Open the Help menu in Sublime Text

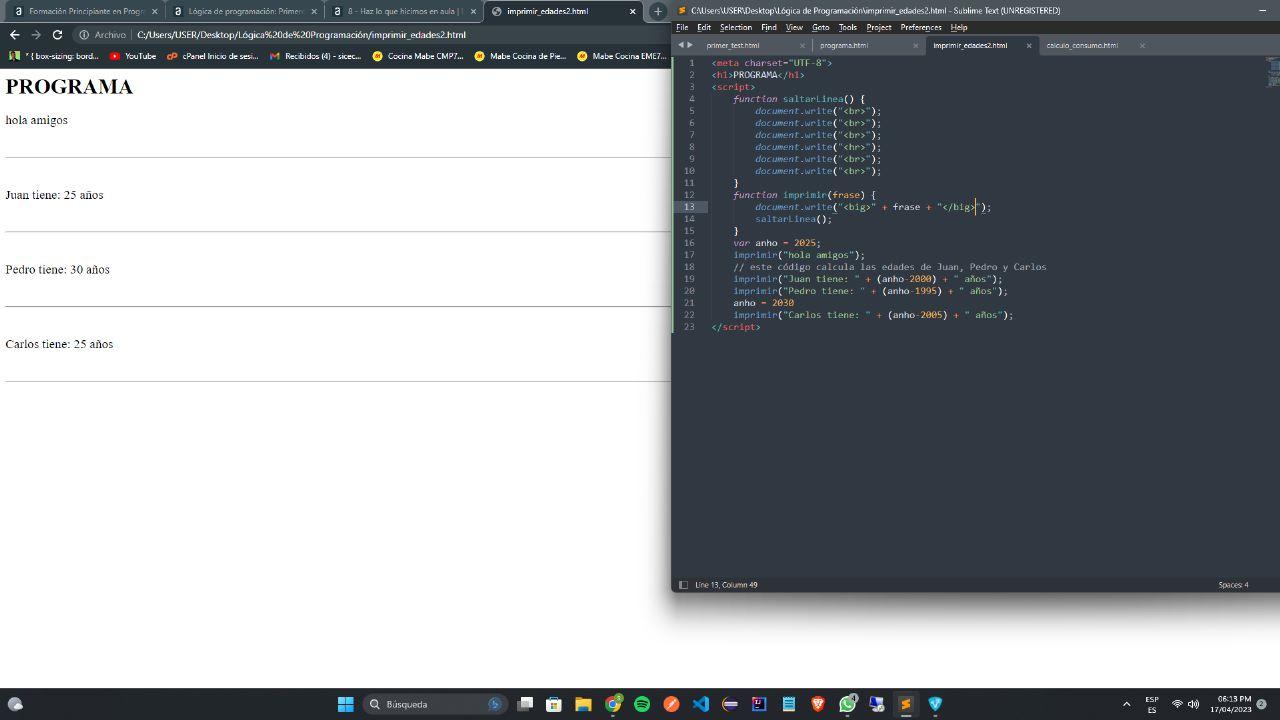point(958,27)
